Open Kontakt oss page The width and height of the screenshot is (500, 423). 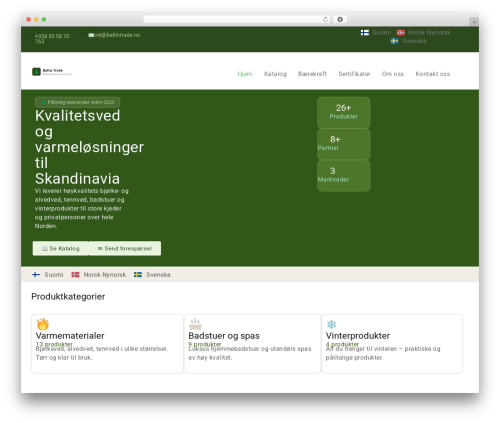433,74
